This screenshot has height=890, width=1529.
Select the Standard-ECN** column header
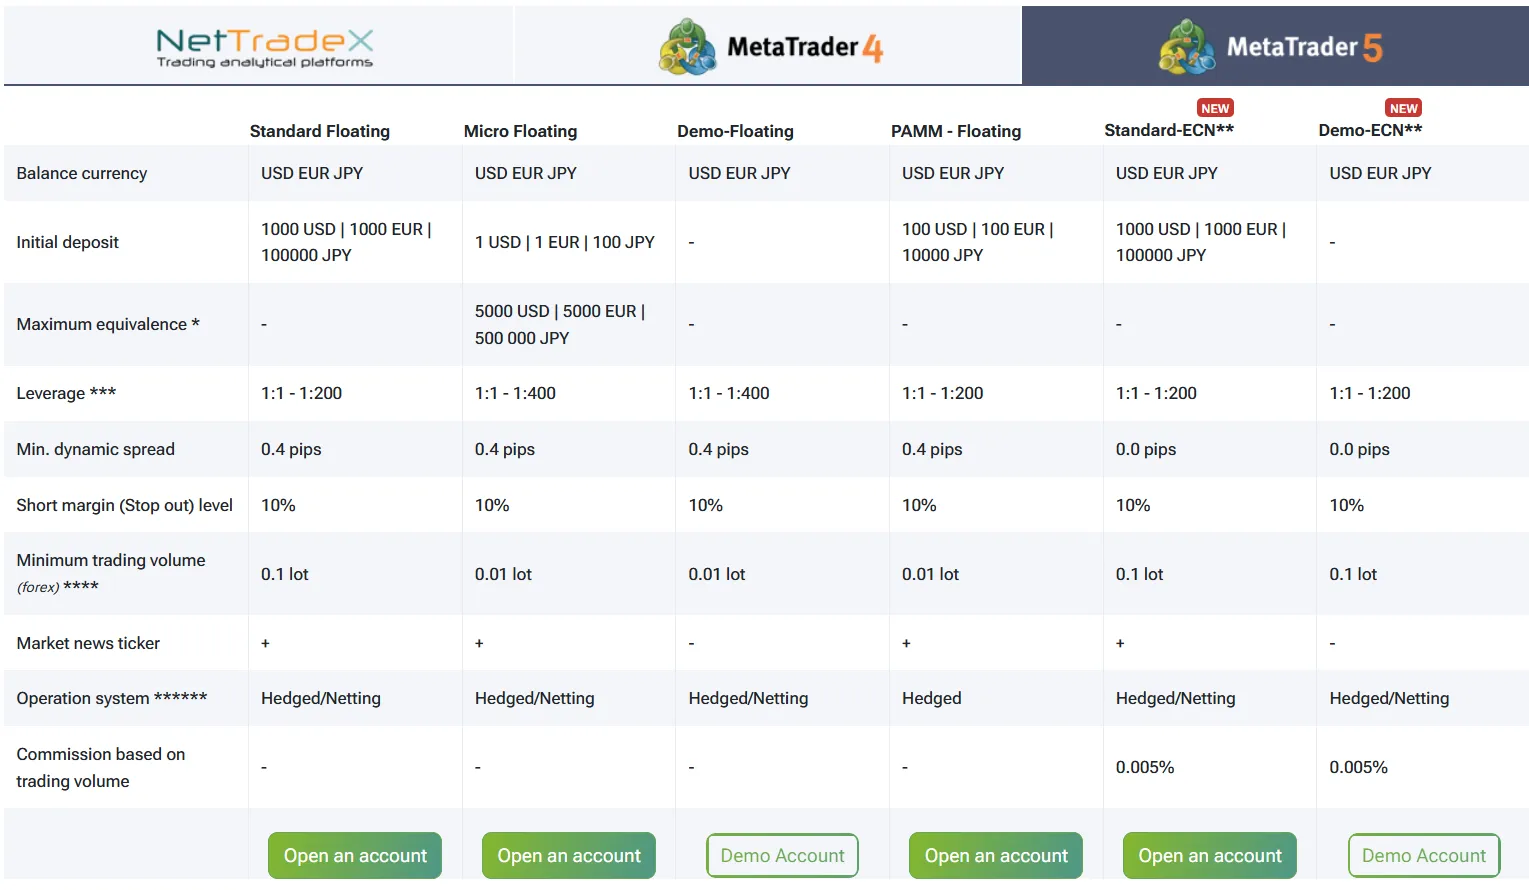[1169, 130]
